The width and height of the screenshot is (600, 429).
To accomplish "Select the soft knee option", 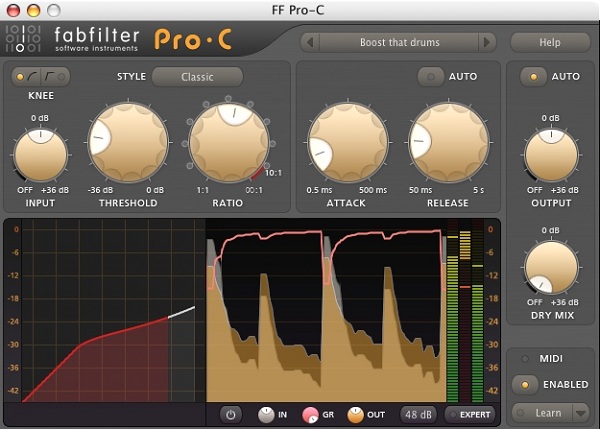I will (x=27, y=77).
